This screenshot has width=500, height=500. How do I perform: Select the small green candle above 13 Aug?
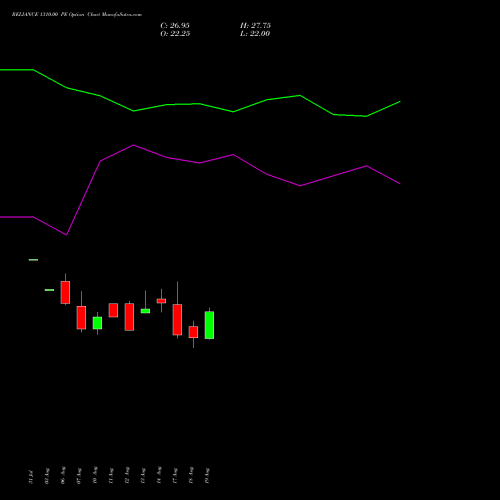[145, 311]
